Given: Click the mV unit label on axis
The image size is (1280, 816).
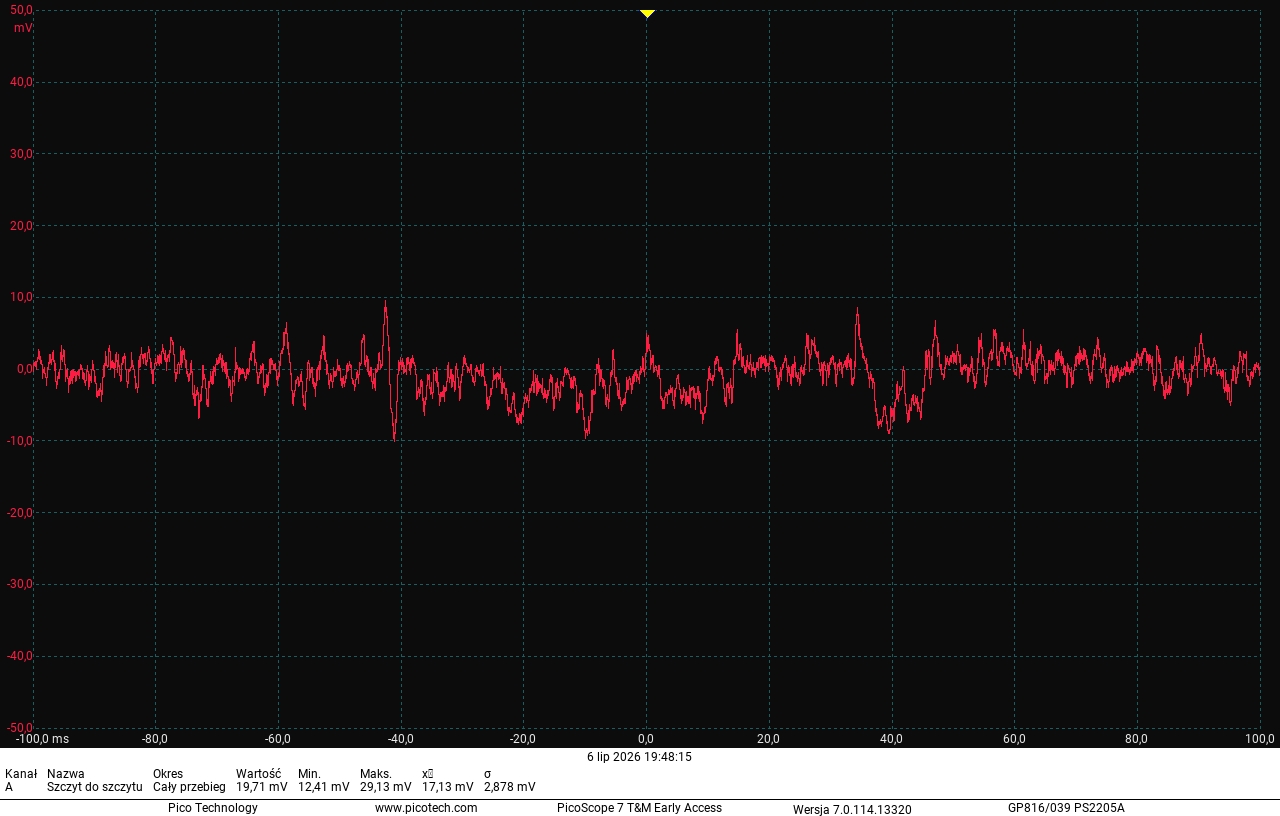Looking at the screenshot, I should [x=23, y=28].
